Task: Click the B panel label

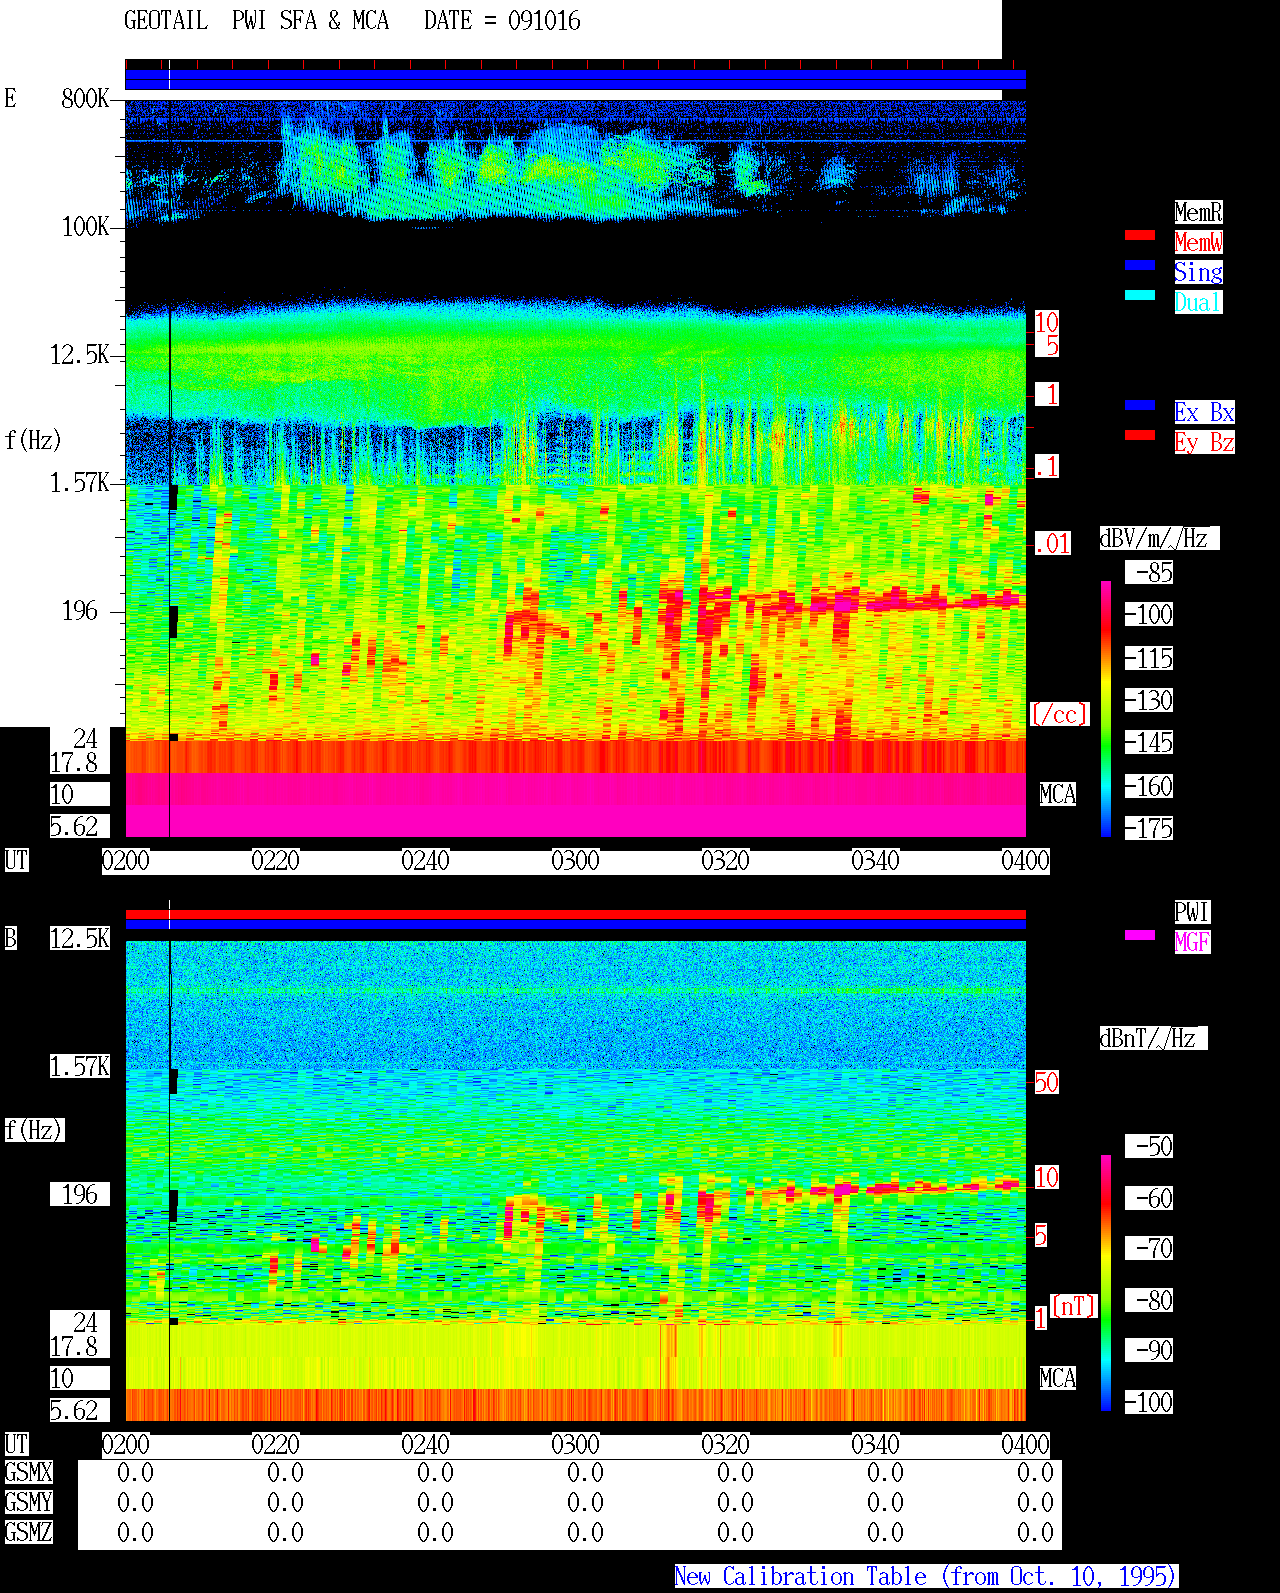Action: coord(11,938)
